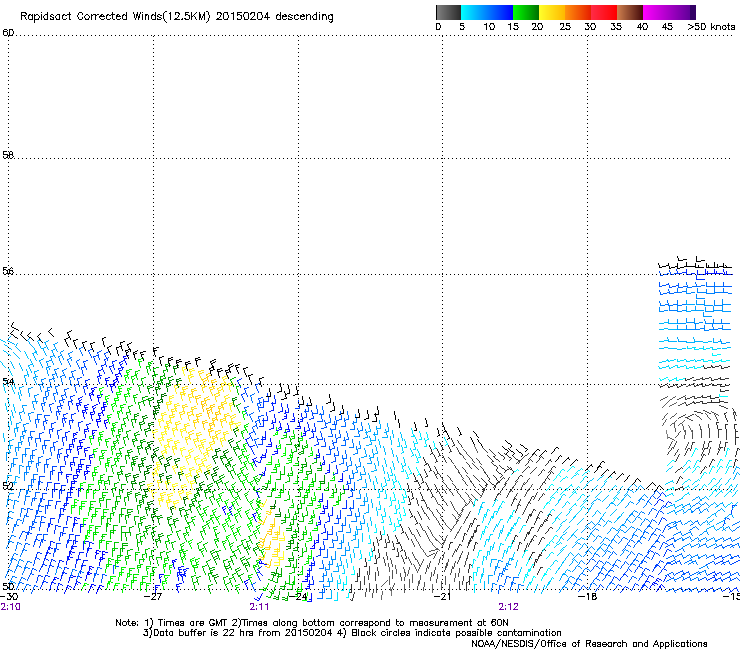Image resolution: width=740 pixels, height=650 pixels.
Task: Click the plot title 'Rapidscat Corrected Winds(12.5KM)'
Action: tap(115, 17)
